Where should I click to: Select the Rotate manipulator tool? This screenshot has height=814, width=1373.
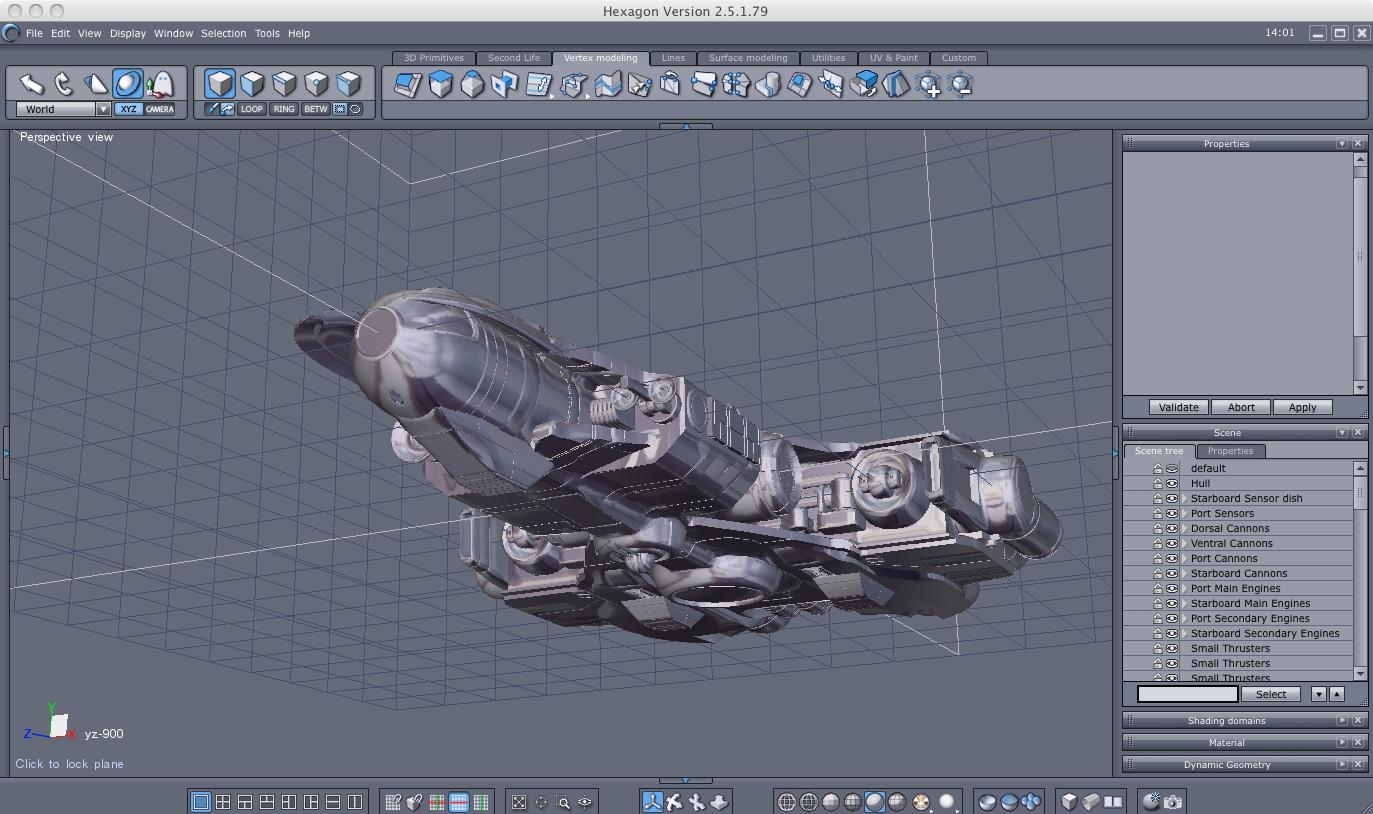(64, 84)
